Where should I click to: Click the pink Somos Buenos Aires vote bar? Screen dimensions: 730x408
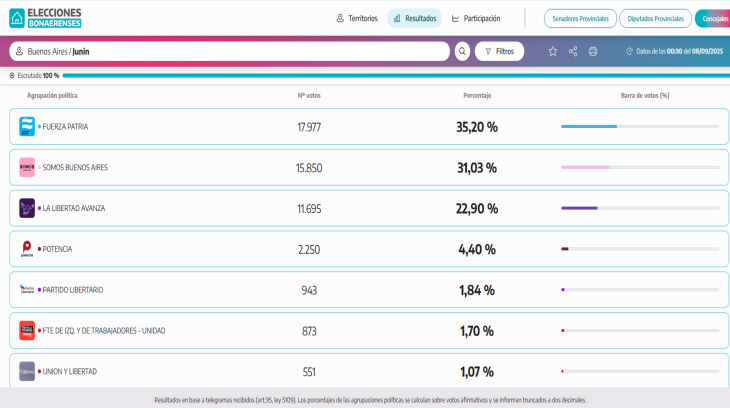[586, 167]
